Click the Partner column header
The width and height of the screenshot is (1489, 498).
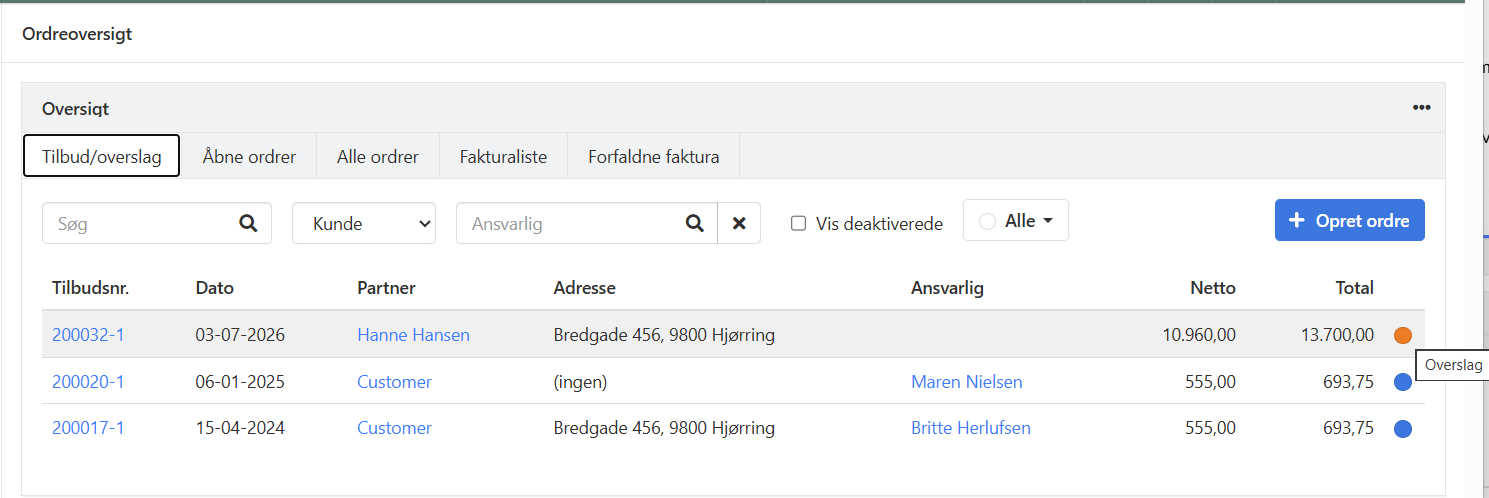(x=386, y=288)
